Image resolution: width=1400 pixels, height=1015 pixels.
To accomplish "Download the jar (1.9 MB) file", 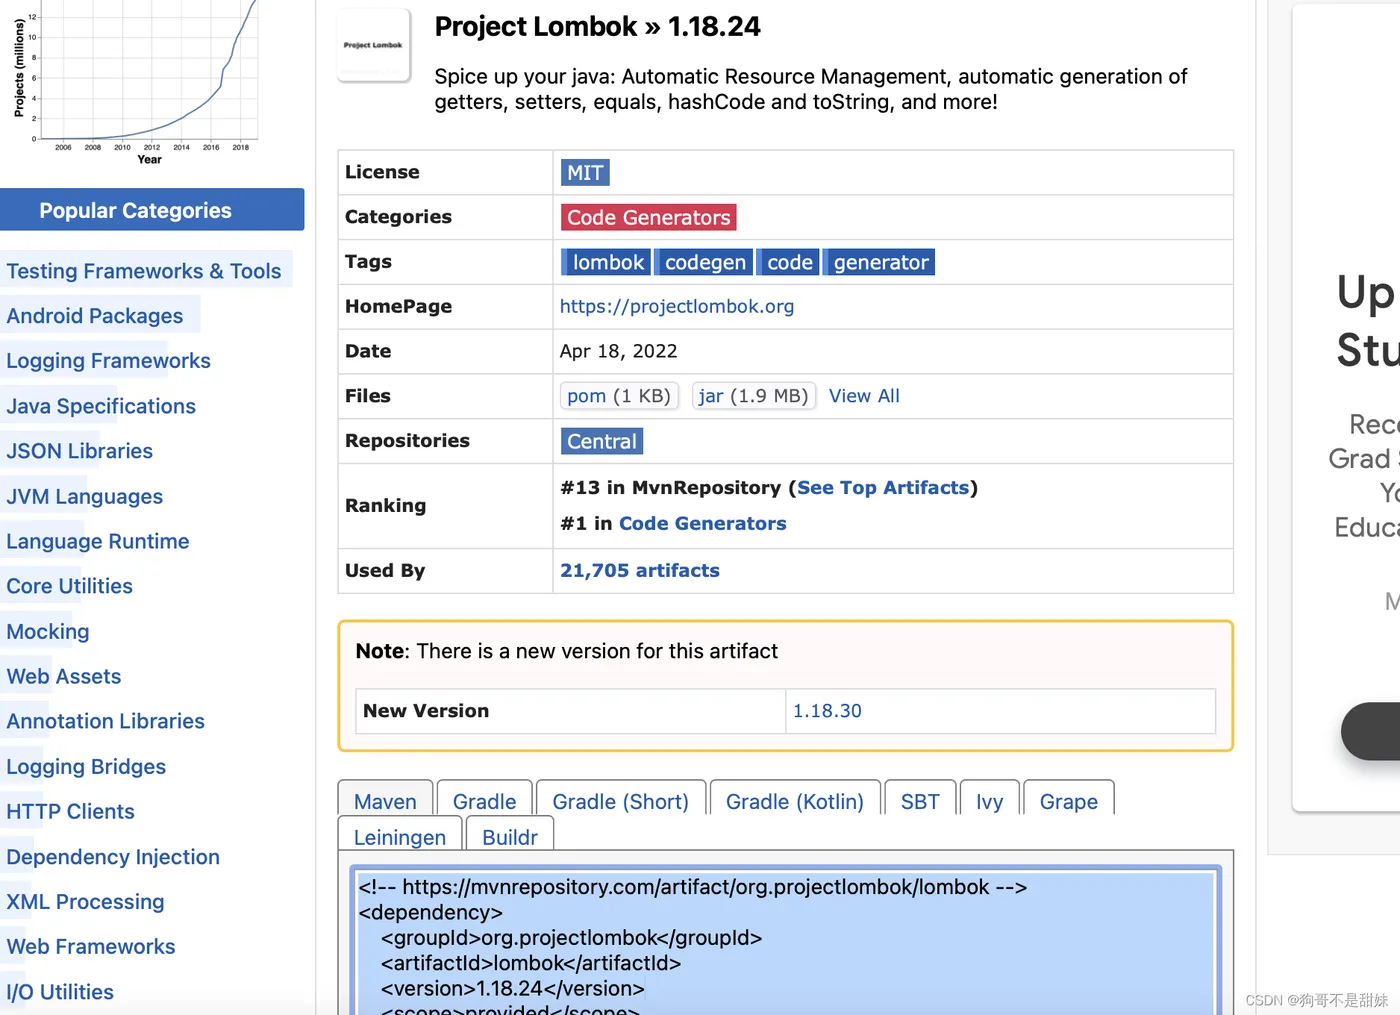I will click(x=753, y=396).
